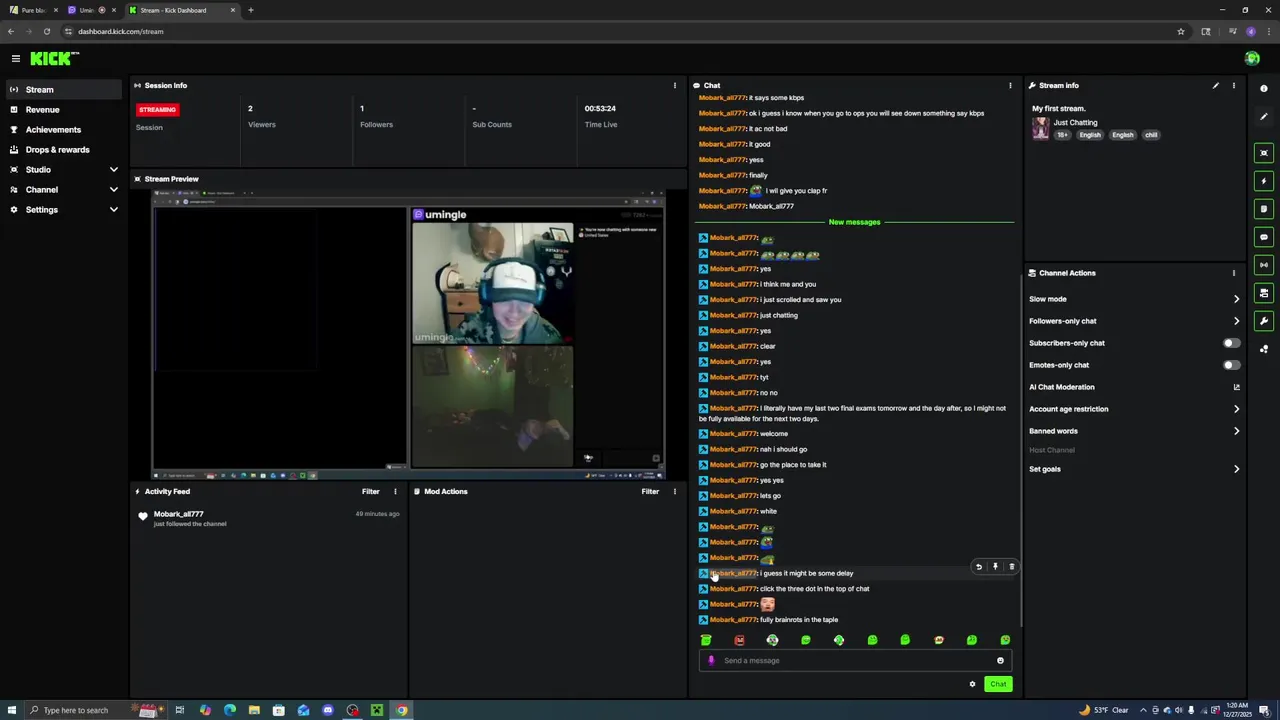Image resolution: width=1280 pixels, height=720 pixels.
Task: Open Followers-only chat options chevron
Action: click(1236, 321)
